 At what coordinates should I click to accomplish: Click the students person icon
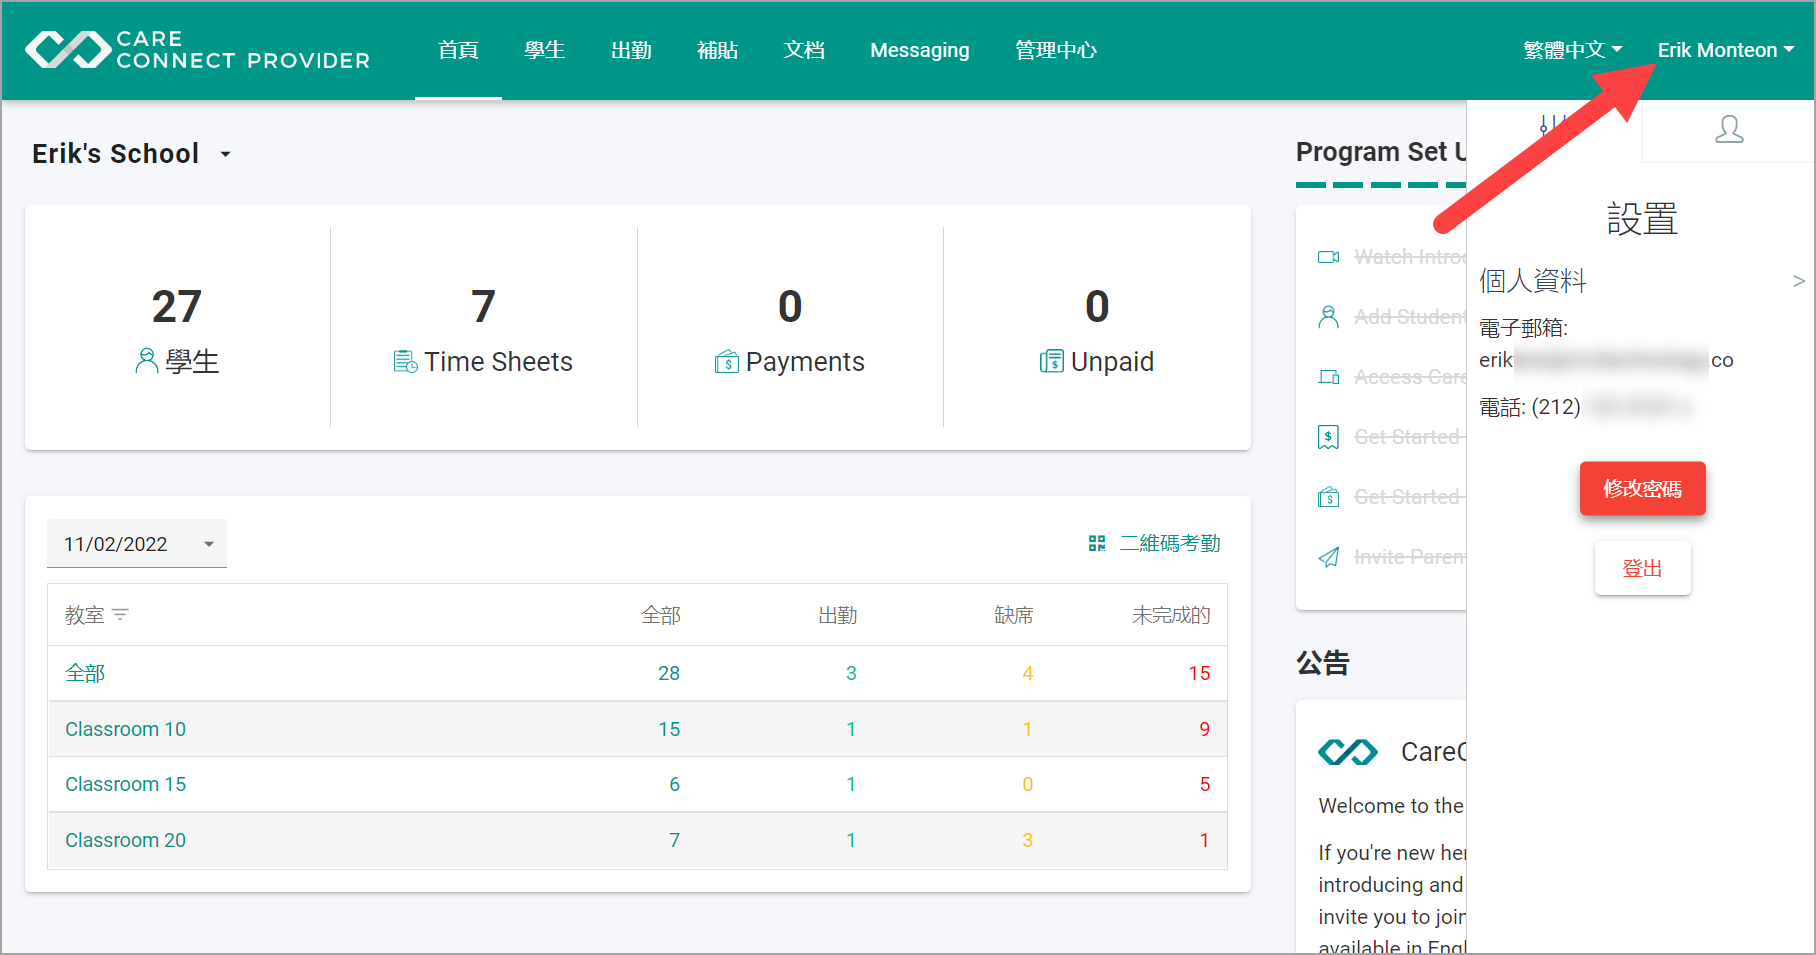(x=146, y=361)
